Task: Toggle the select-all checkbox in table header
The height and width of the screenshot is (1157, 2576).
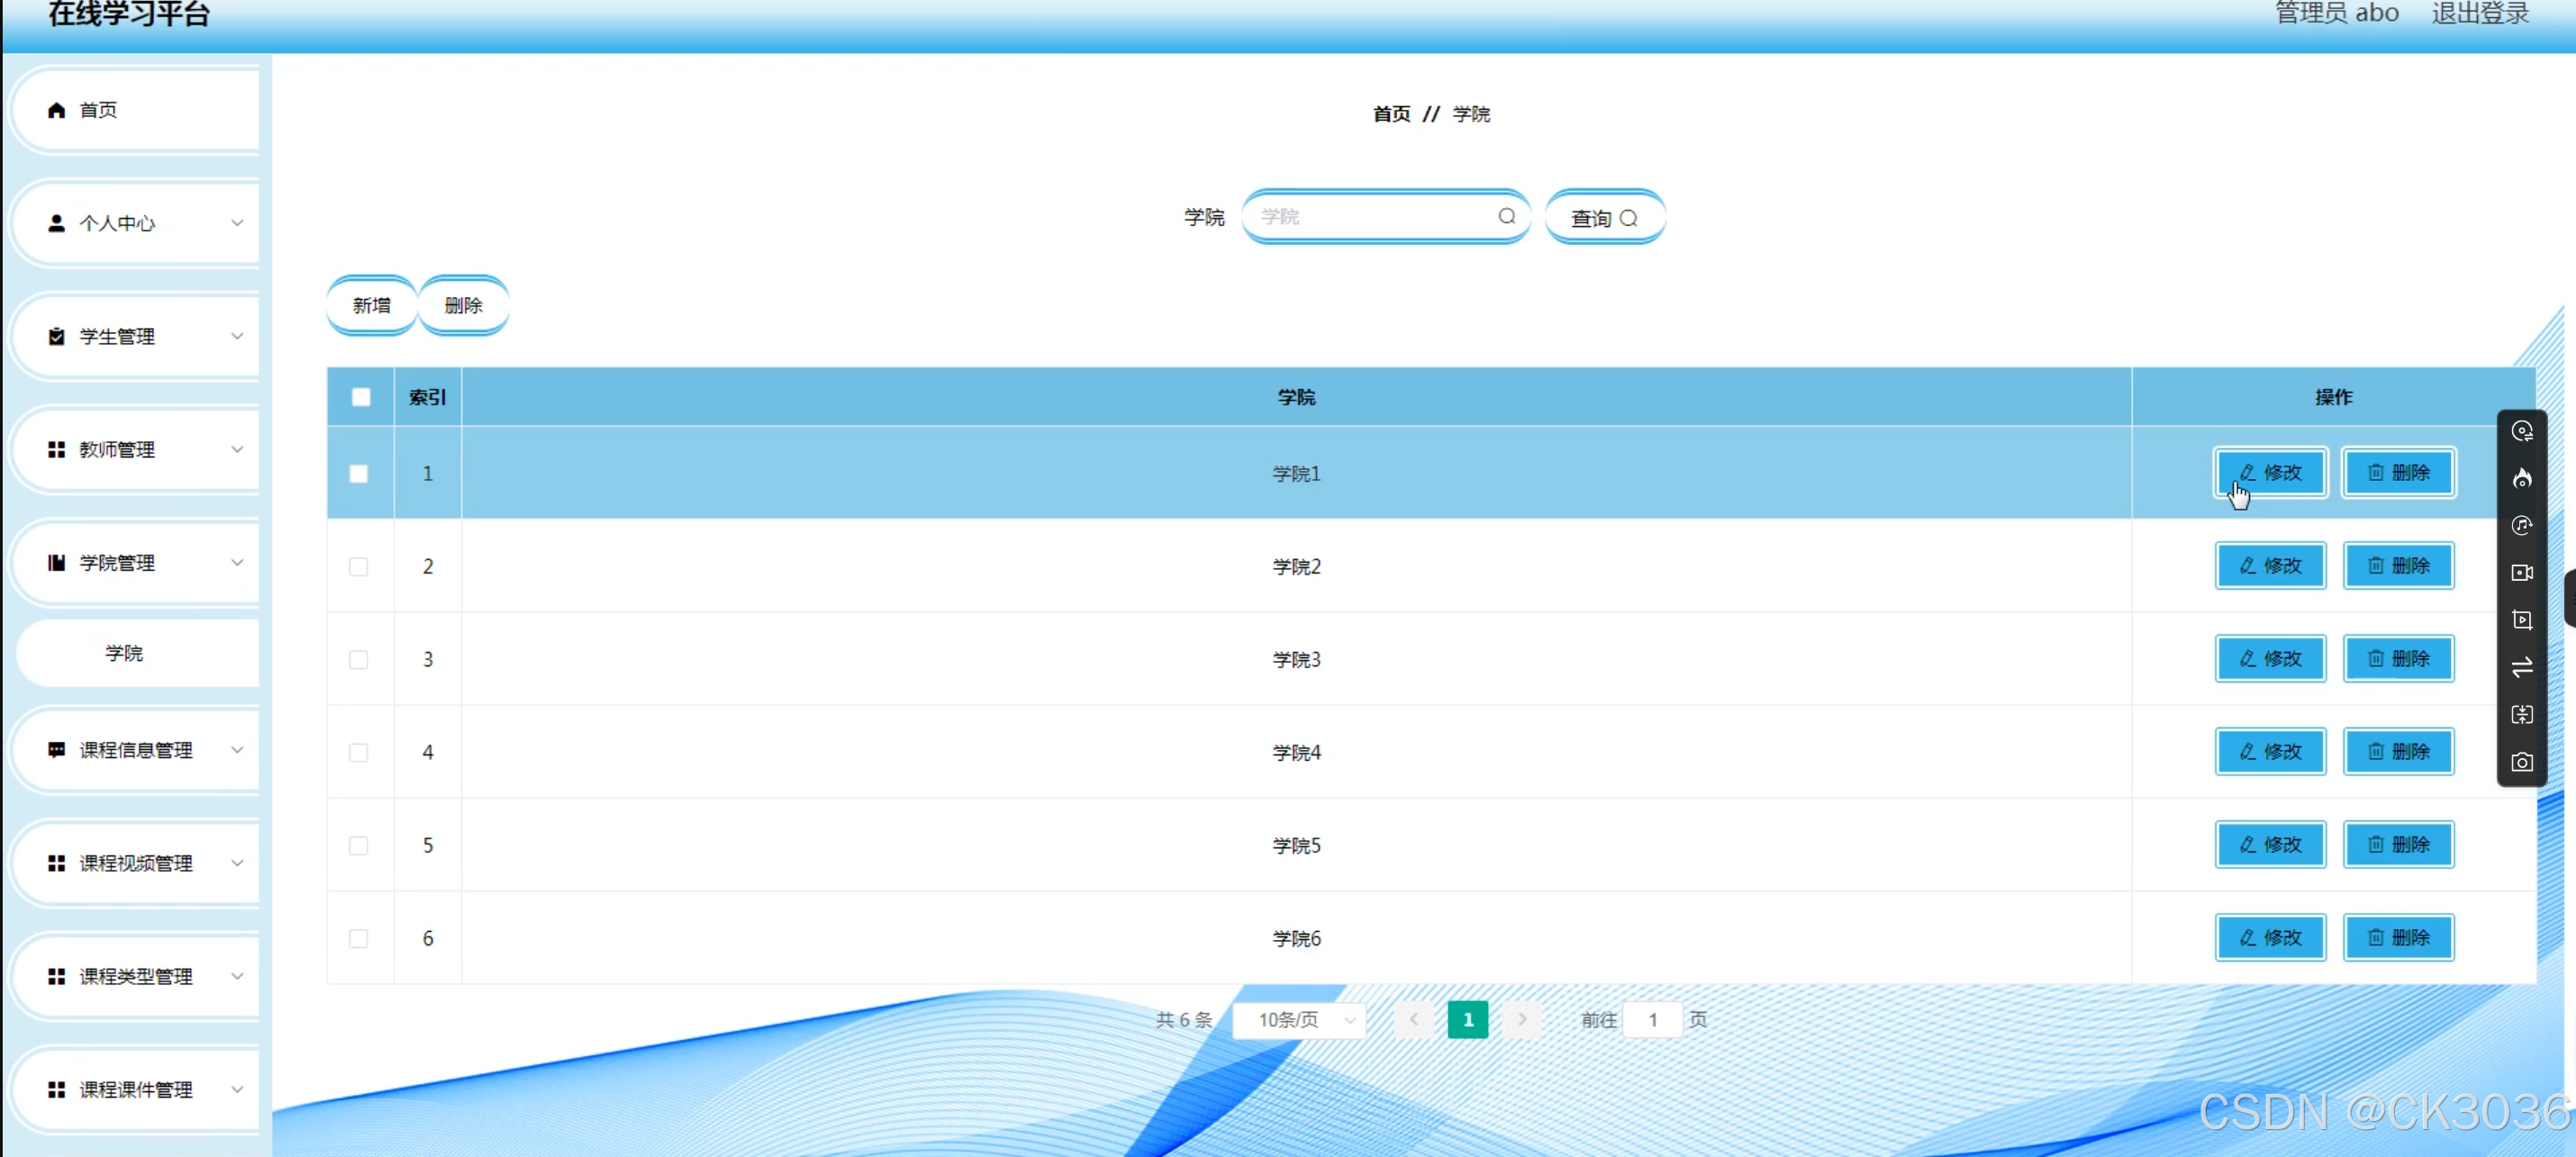Action: click(361, 397)
